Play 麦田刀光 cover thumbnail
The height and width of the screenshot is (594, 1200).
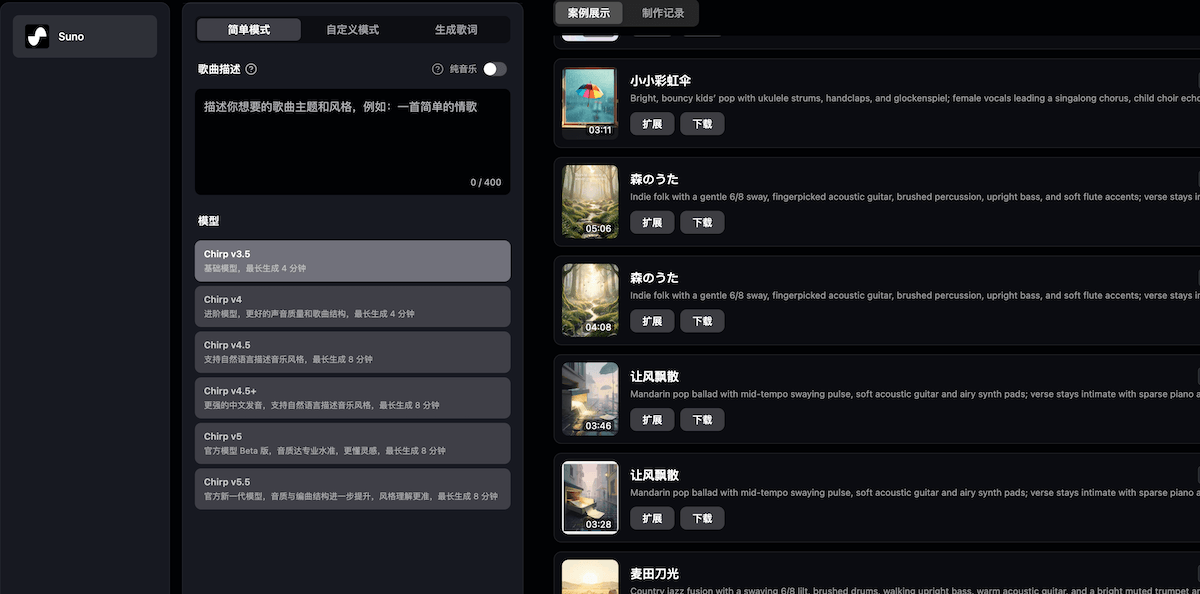590,577
